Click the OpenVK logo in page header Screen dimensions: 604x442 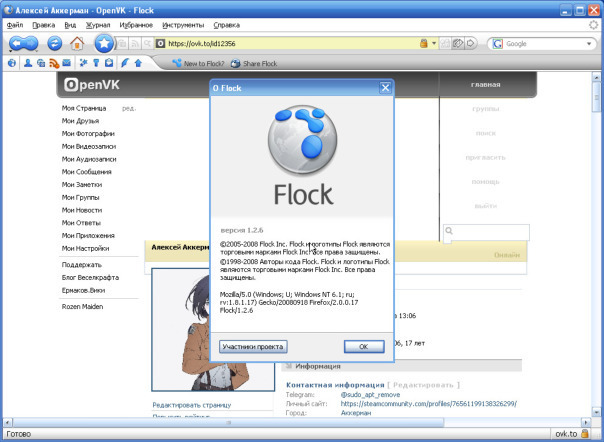(92, 84)
